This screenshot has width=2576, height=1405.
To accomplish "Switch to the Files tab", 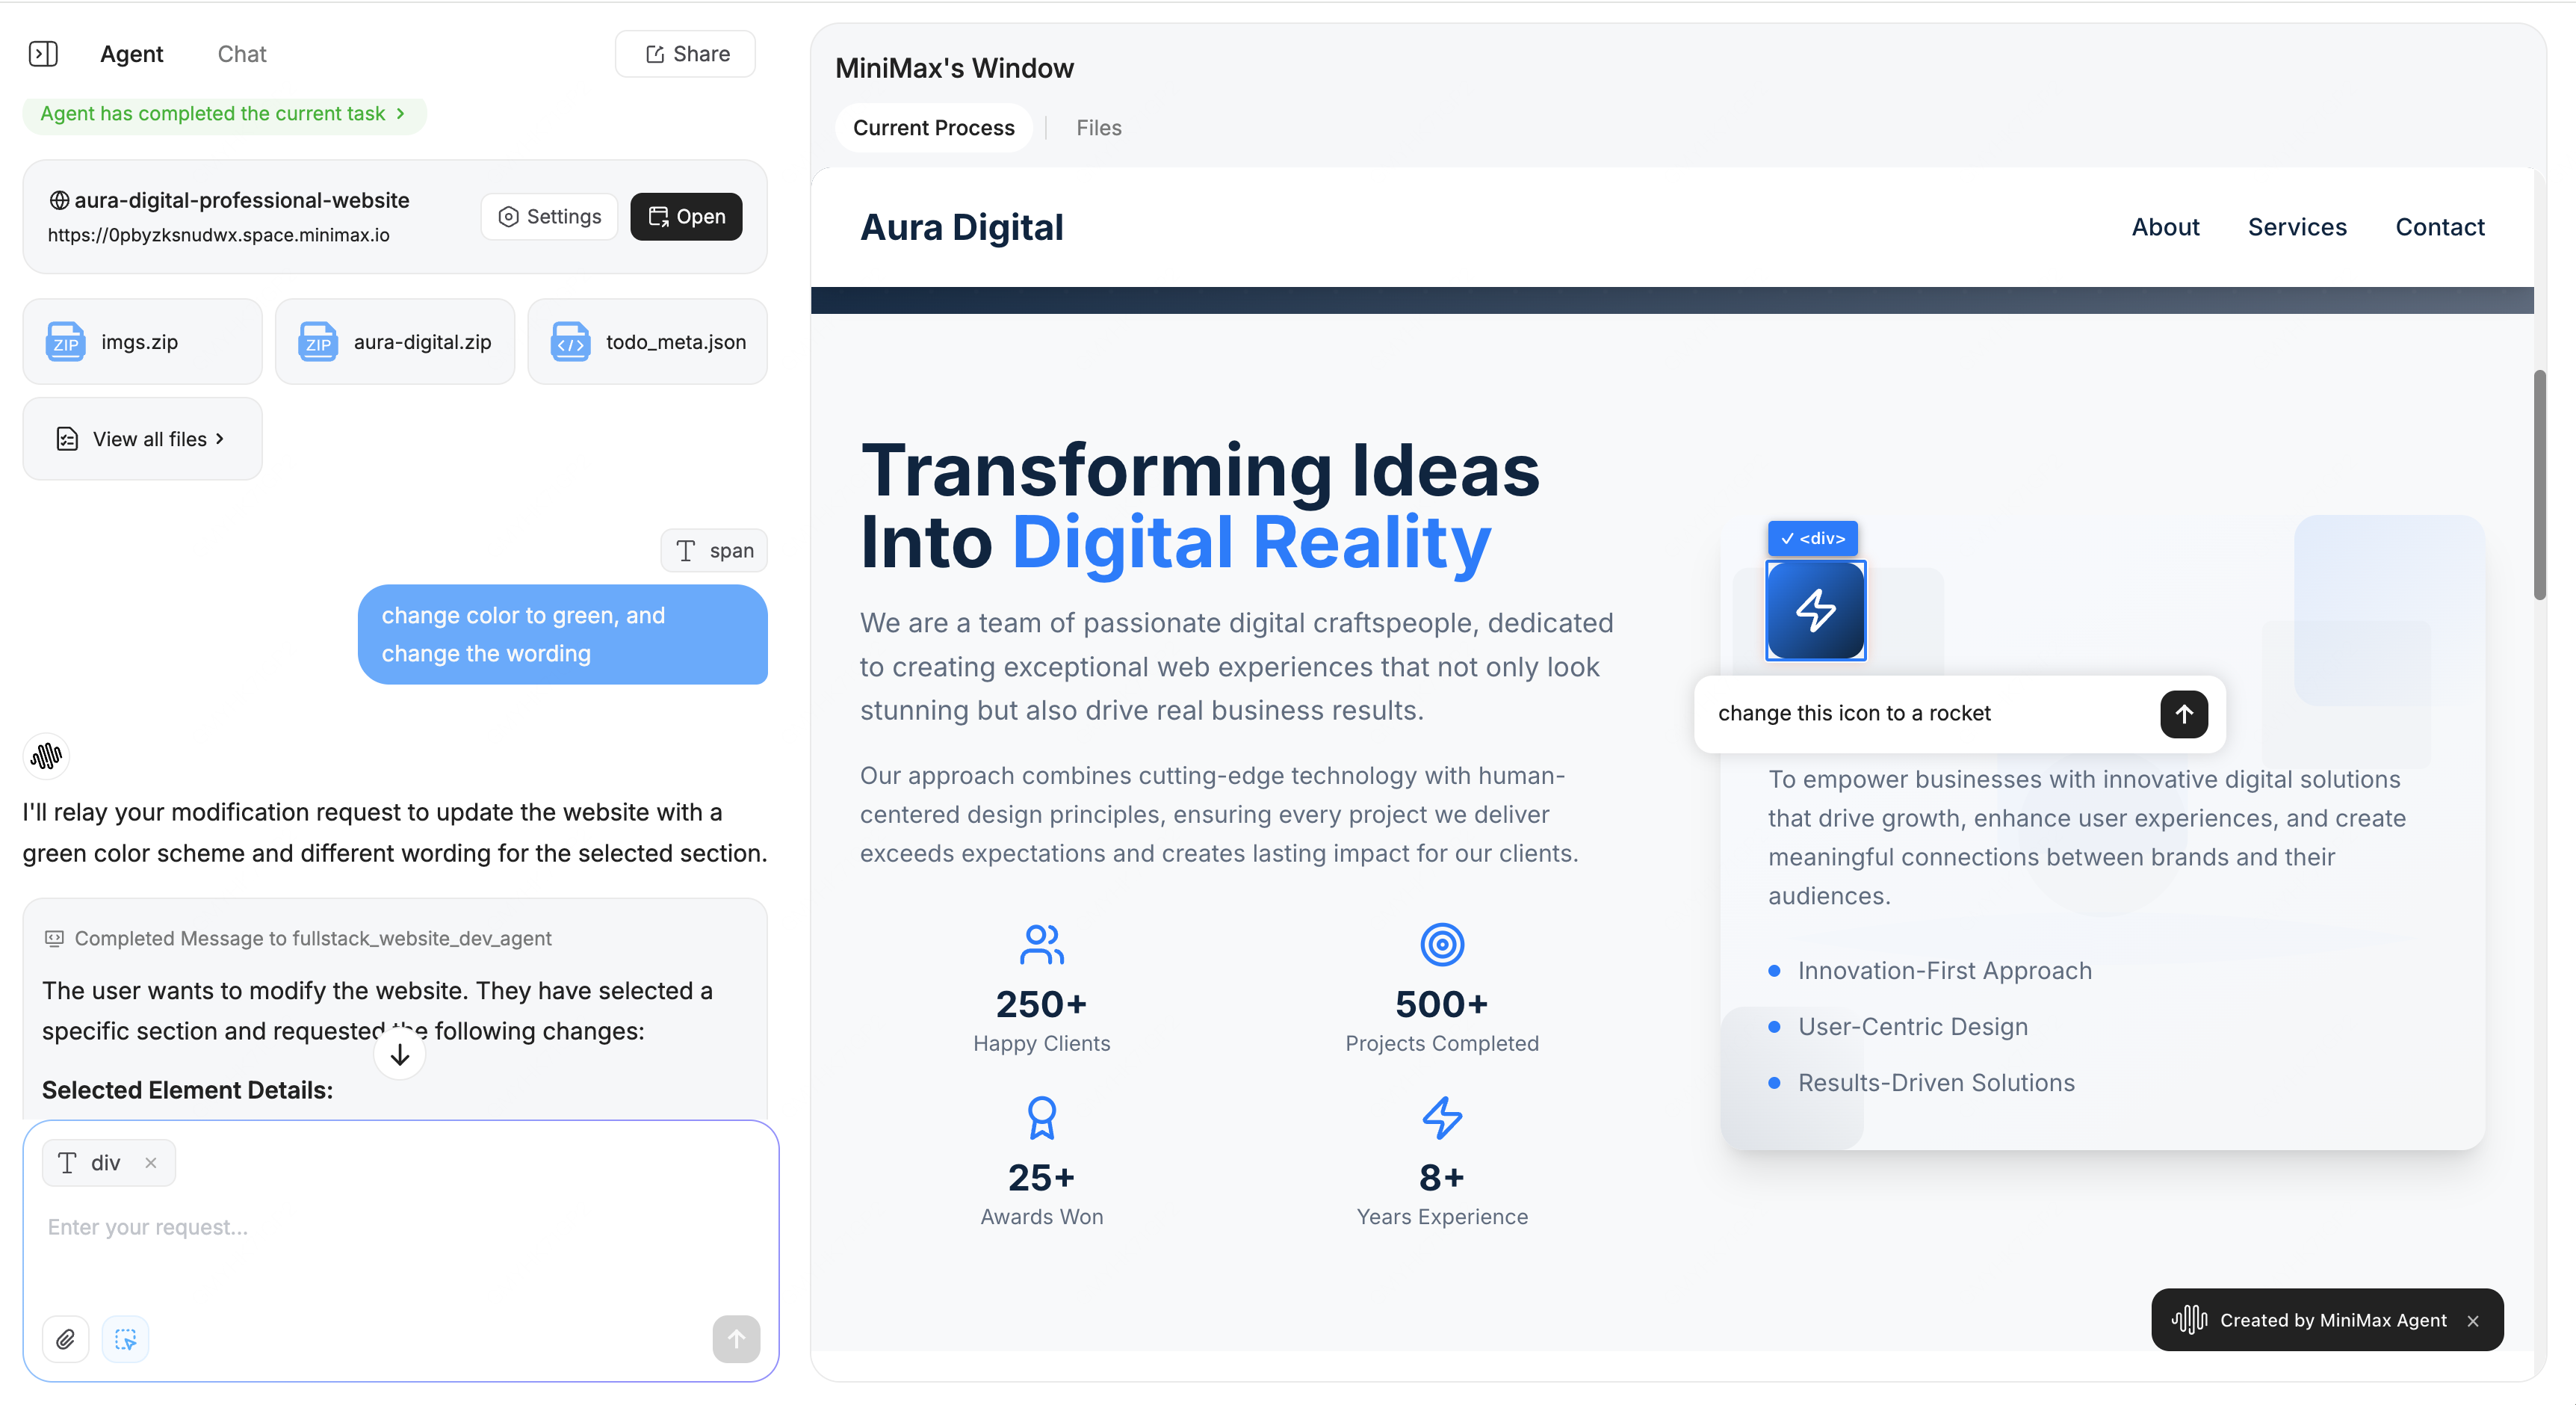I will (1098, 128).
